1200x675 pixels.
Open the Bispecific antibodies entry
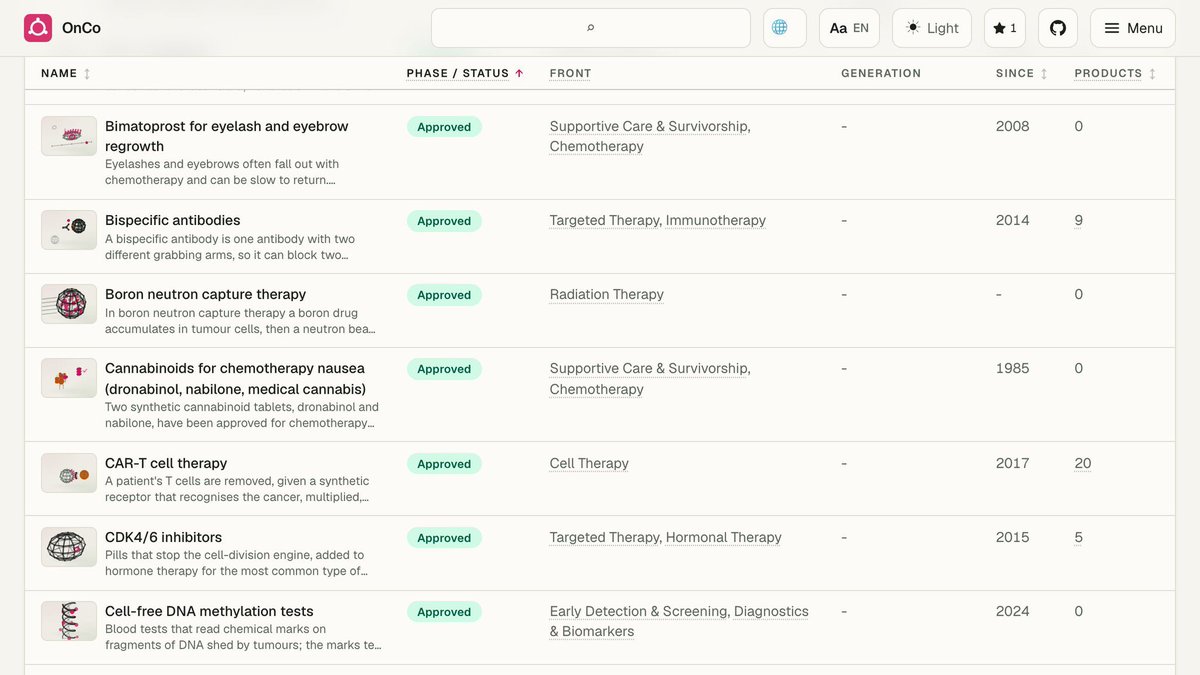pos(173,220)
